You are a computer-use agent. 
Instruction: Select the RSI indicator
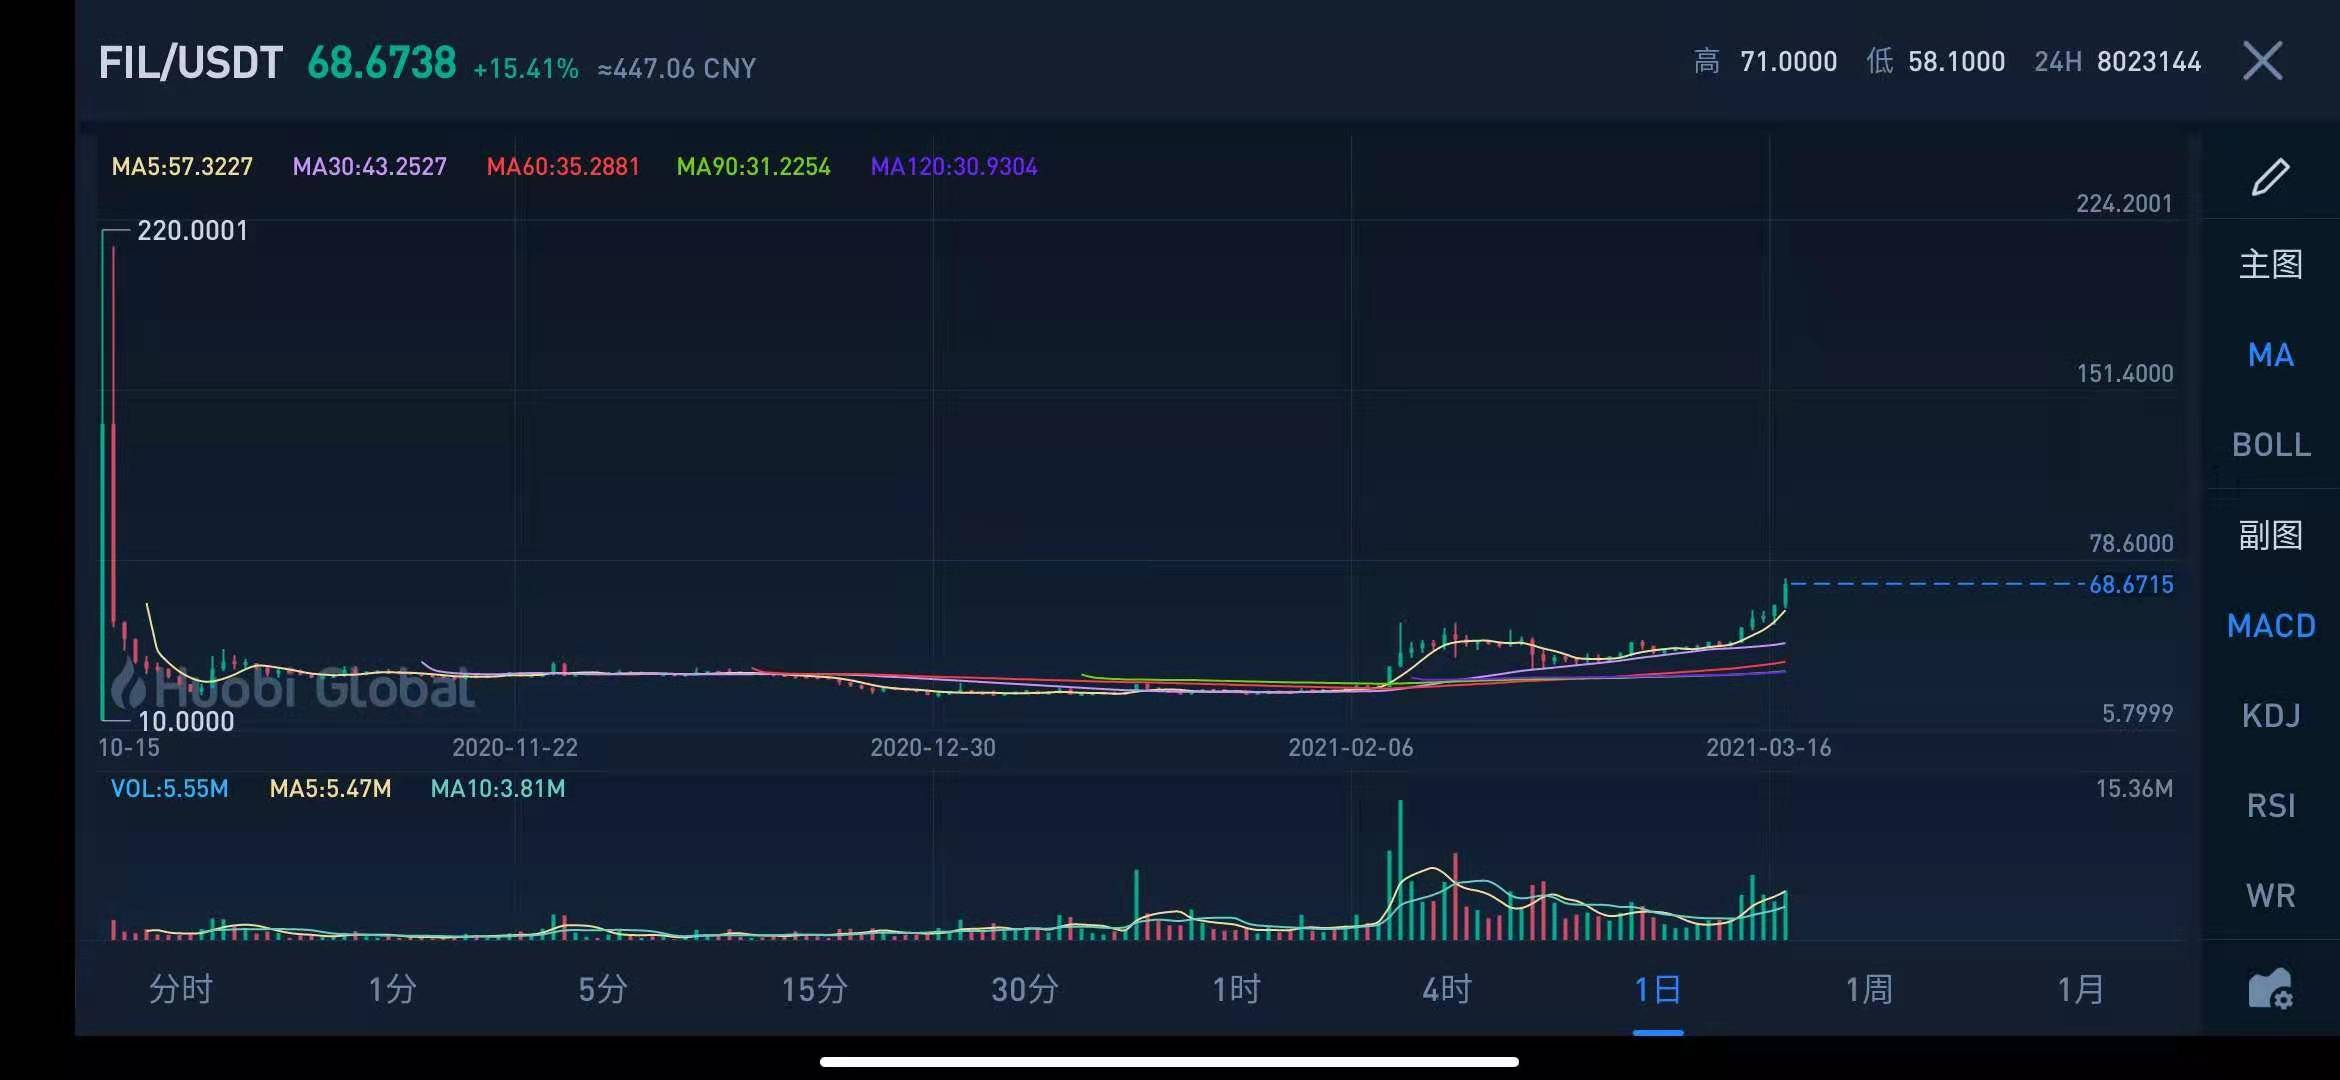[x=2270, y=806]
